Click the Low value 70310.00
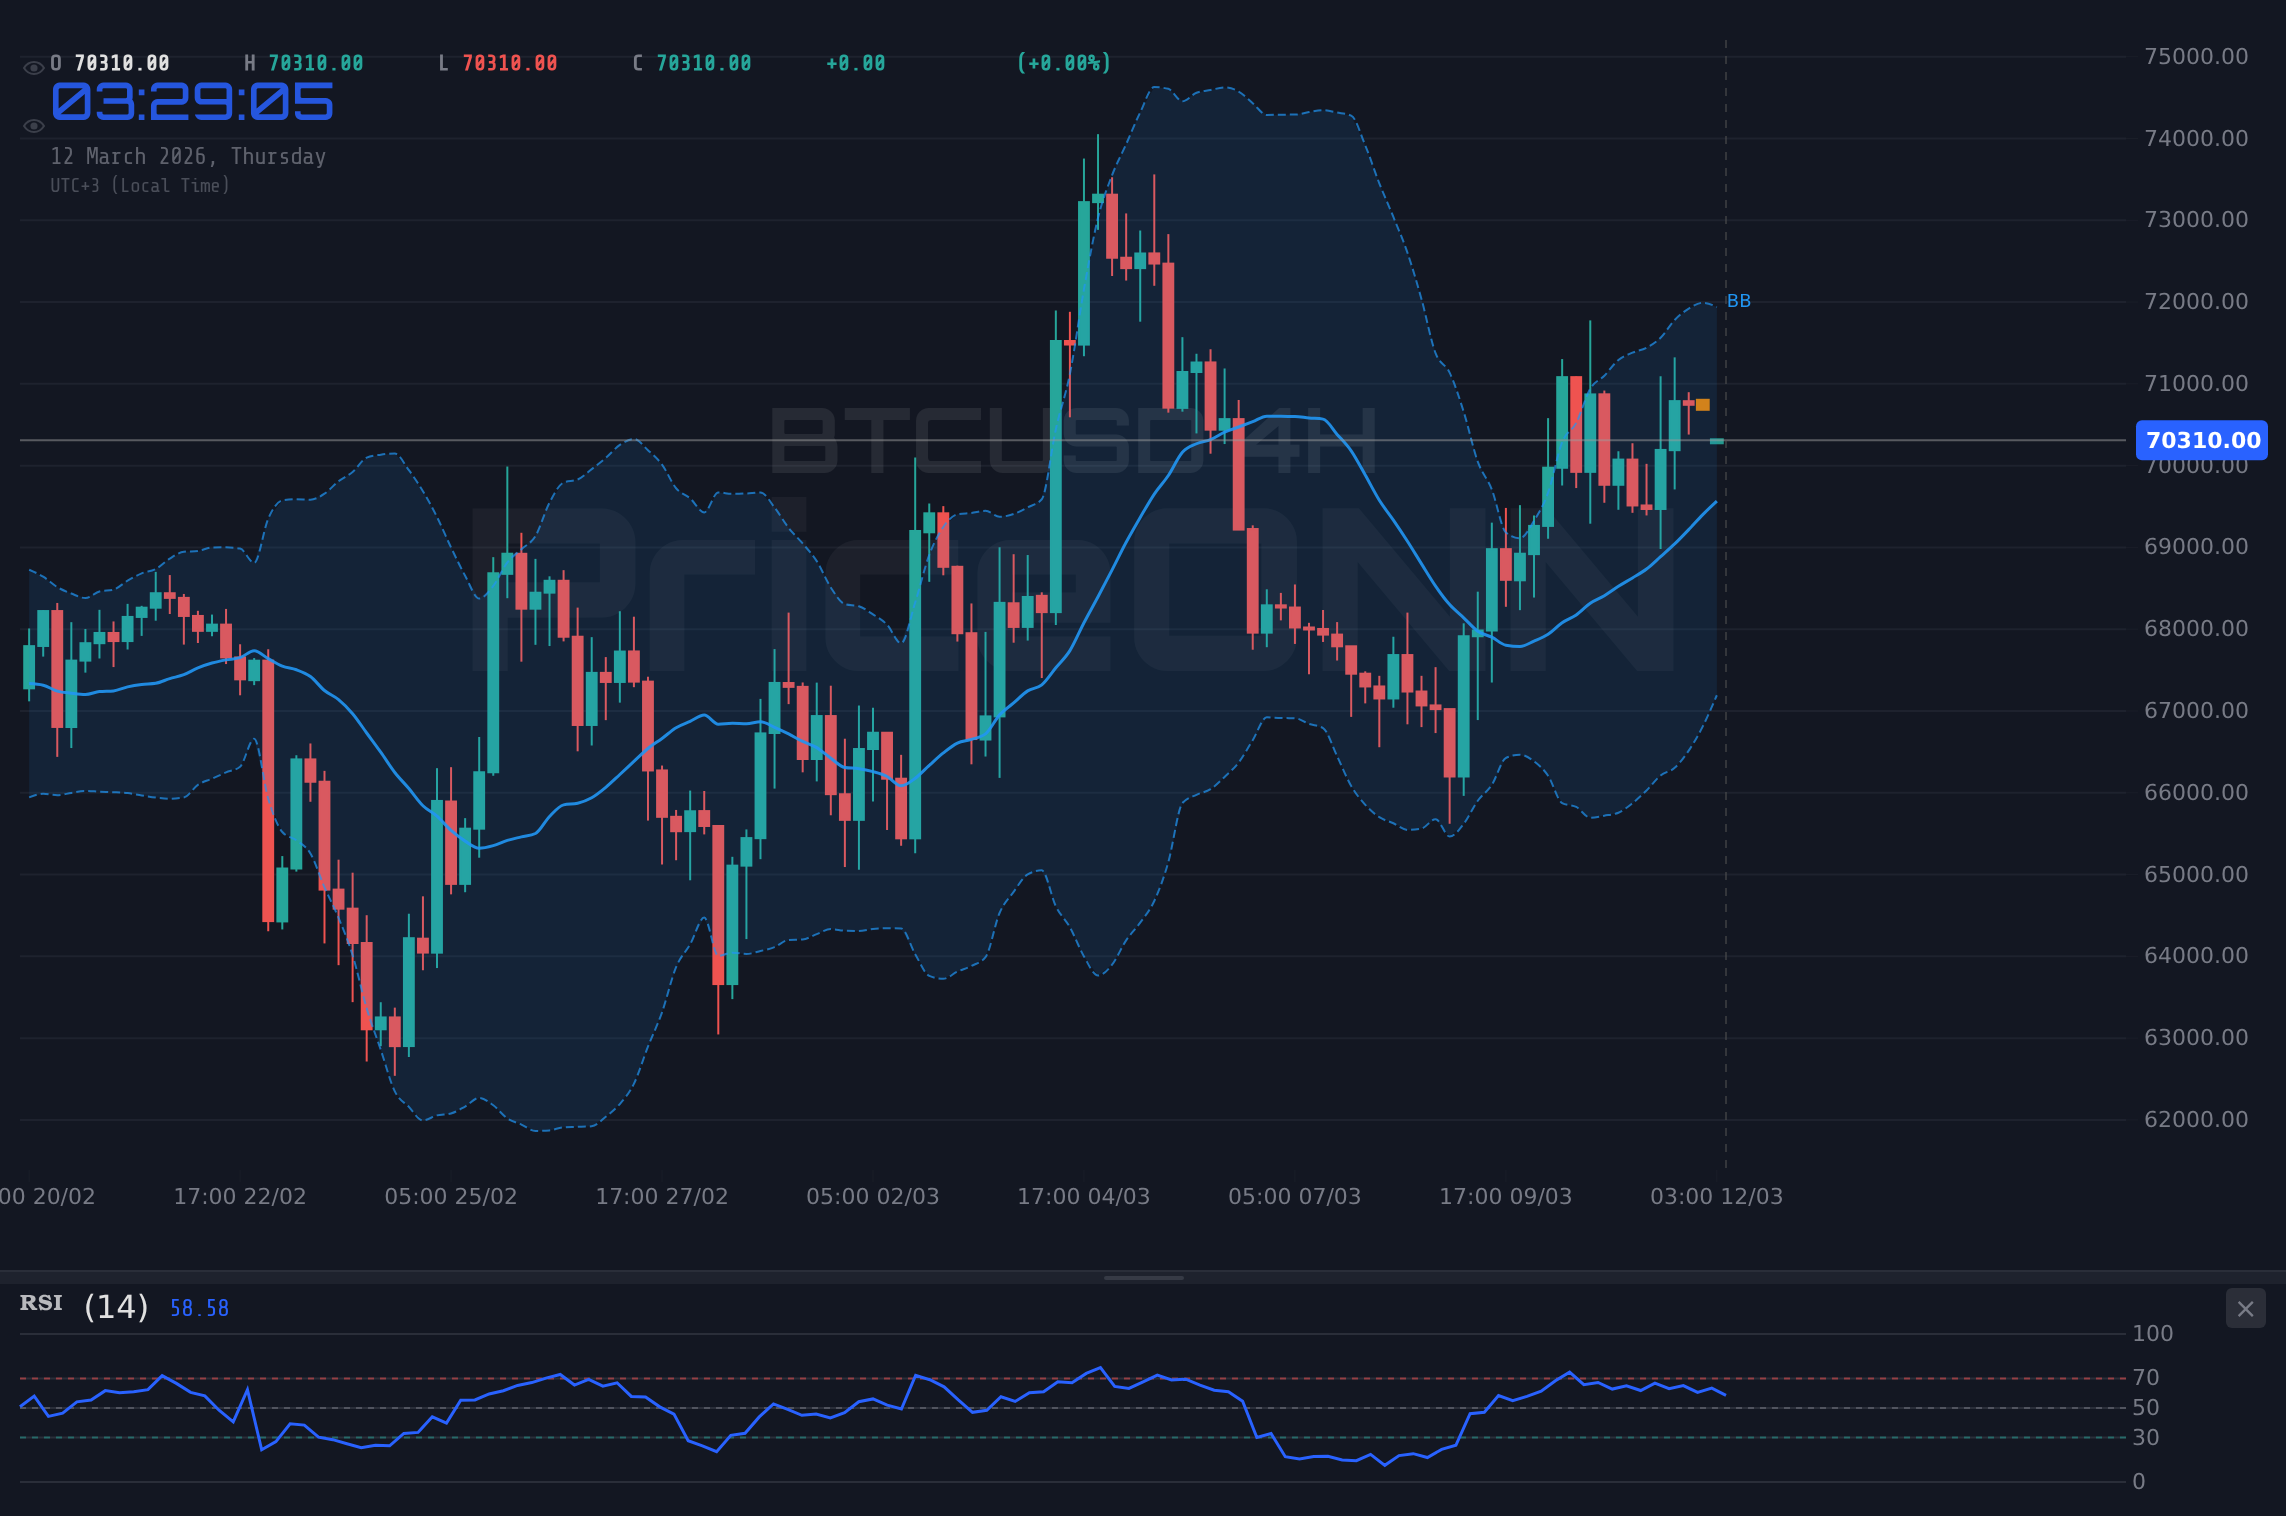The height and width of the screenshot is (1516, 2286). [510, 64]
